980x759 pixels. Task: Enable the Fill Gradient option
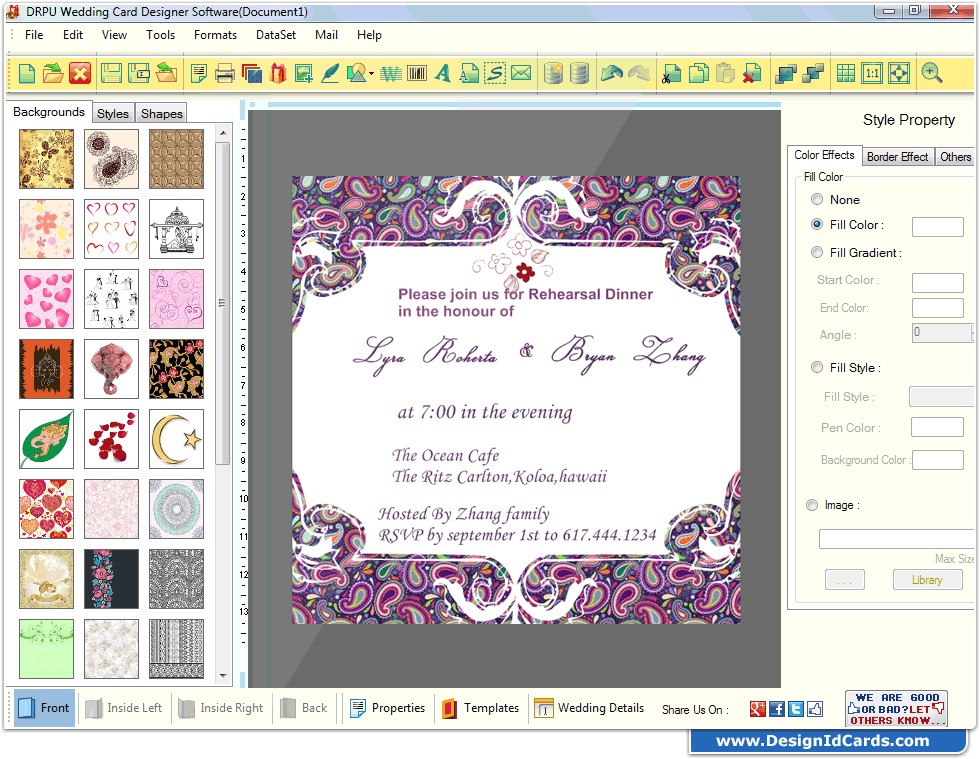click(816, 252)
